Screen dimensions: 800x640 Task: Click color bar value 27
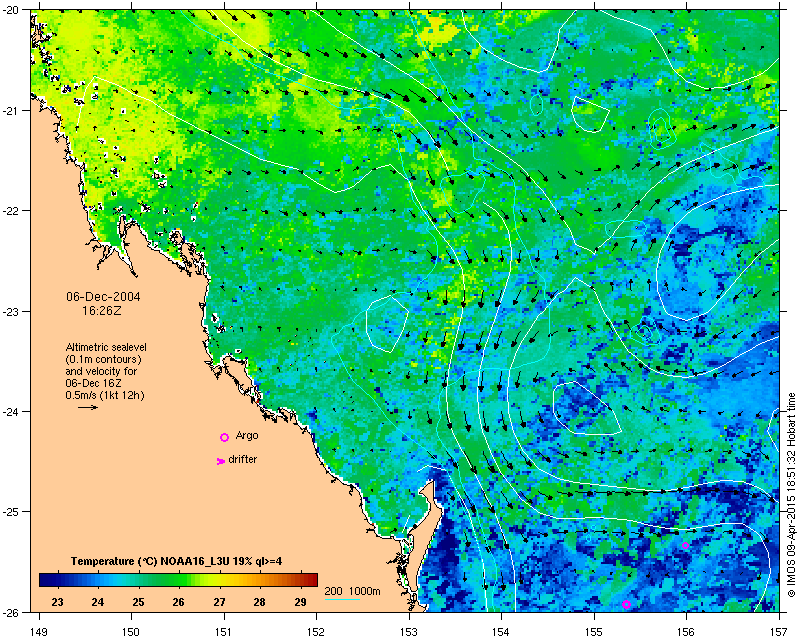219,602
